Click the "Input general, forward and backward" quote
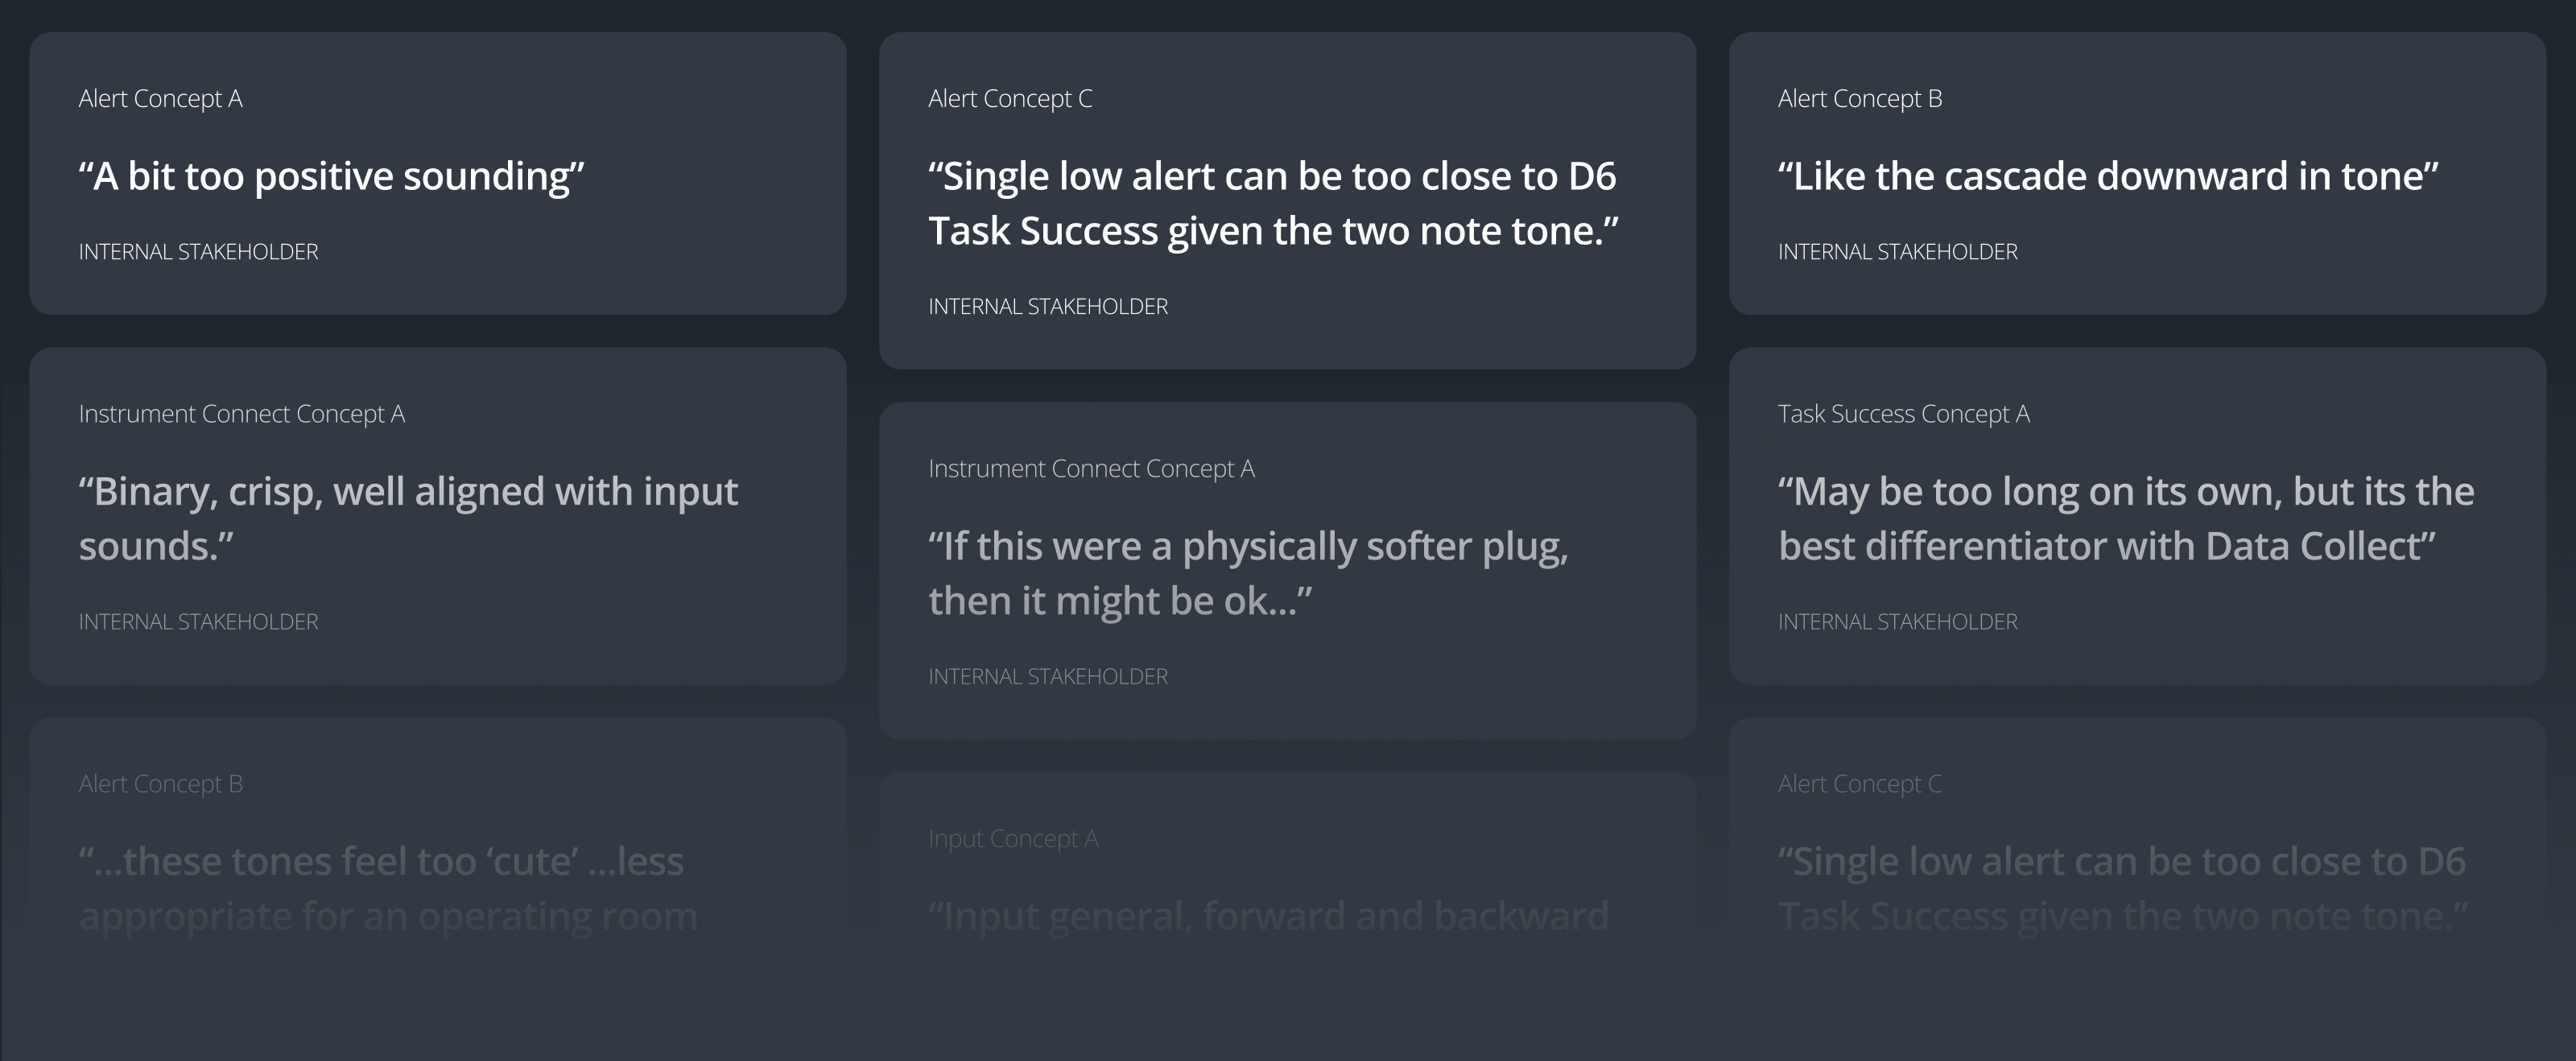Screen dimensions: 2576x1061 1268,916
